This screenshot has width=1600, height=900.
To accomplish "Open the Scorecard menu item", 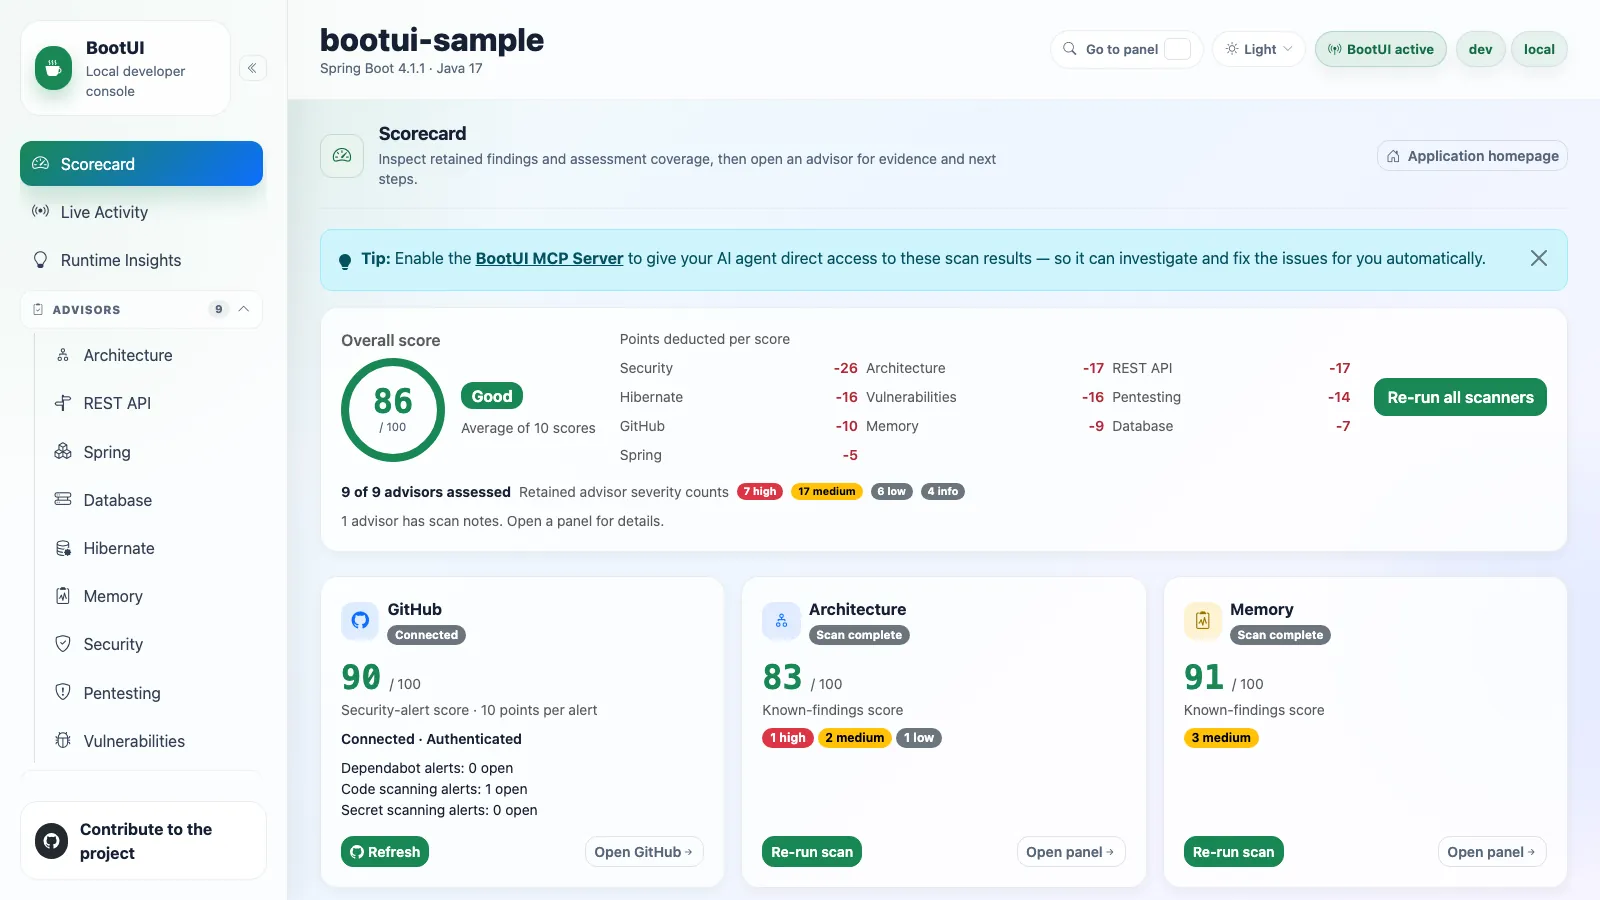I will (142, 164).
